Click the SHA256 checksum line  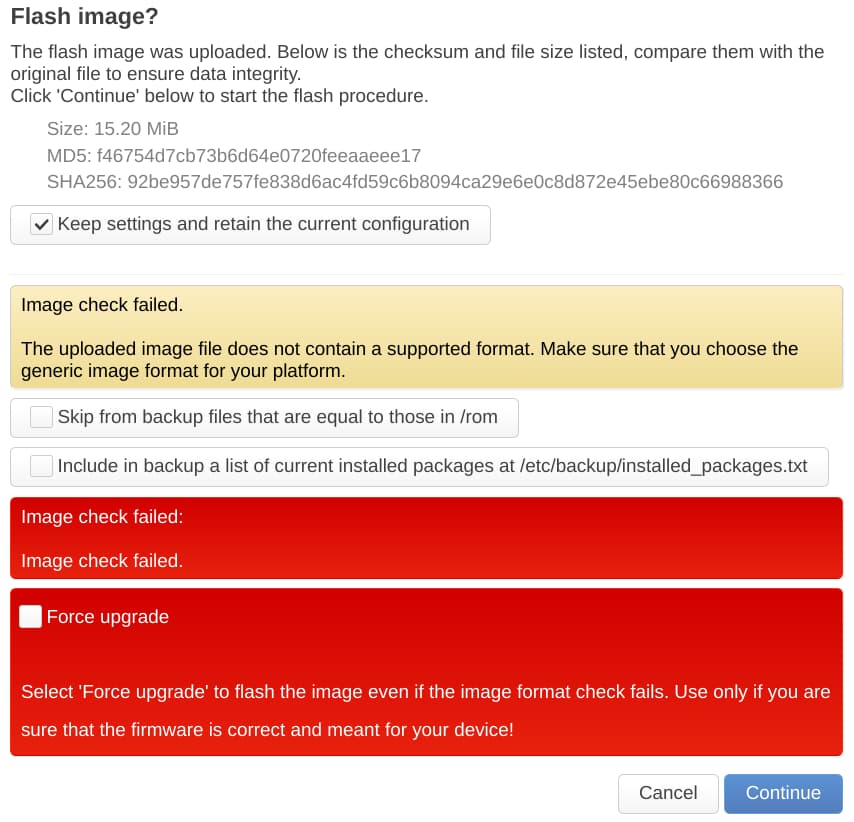[415, 182]
